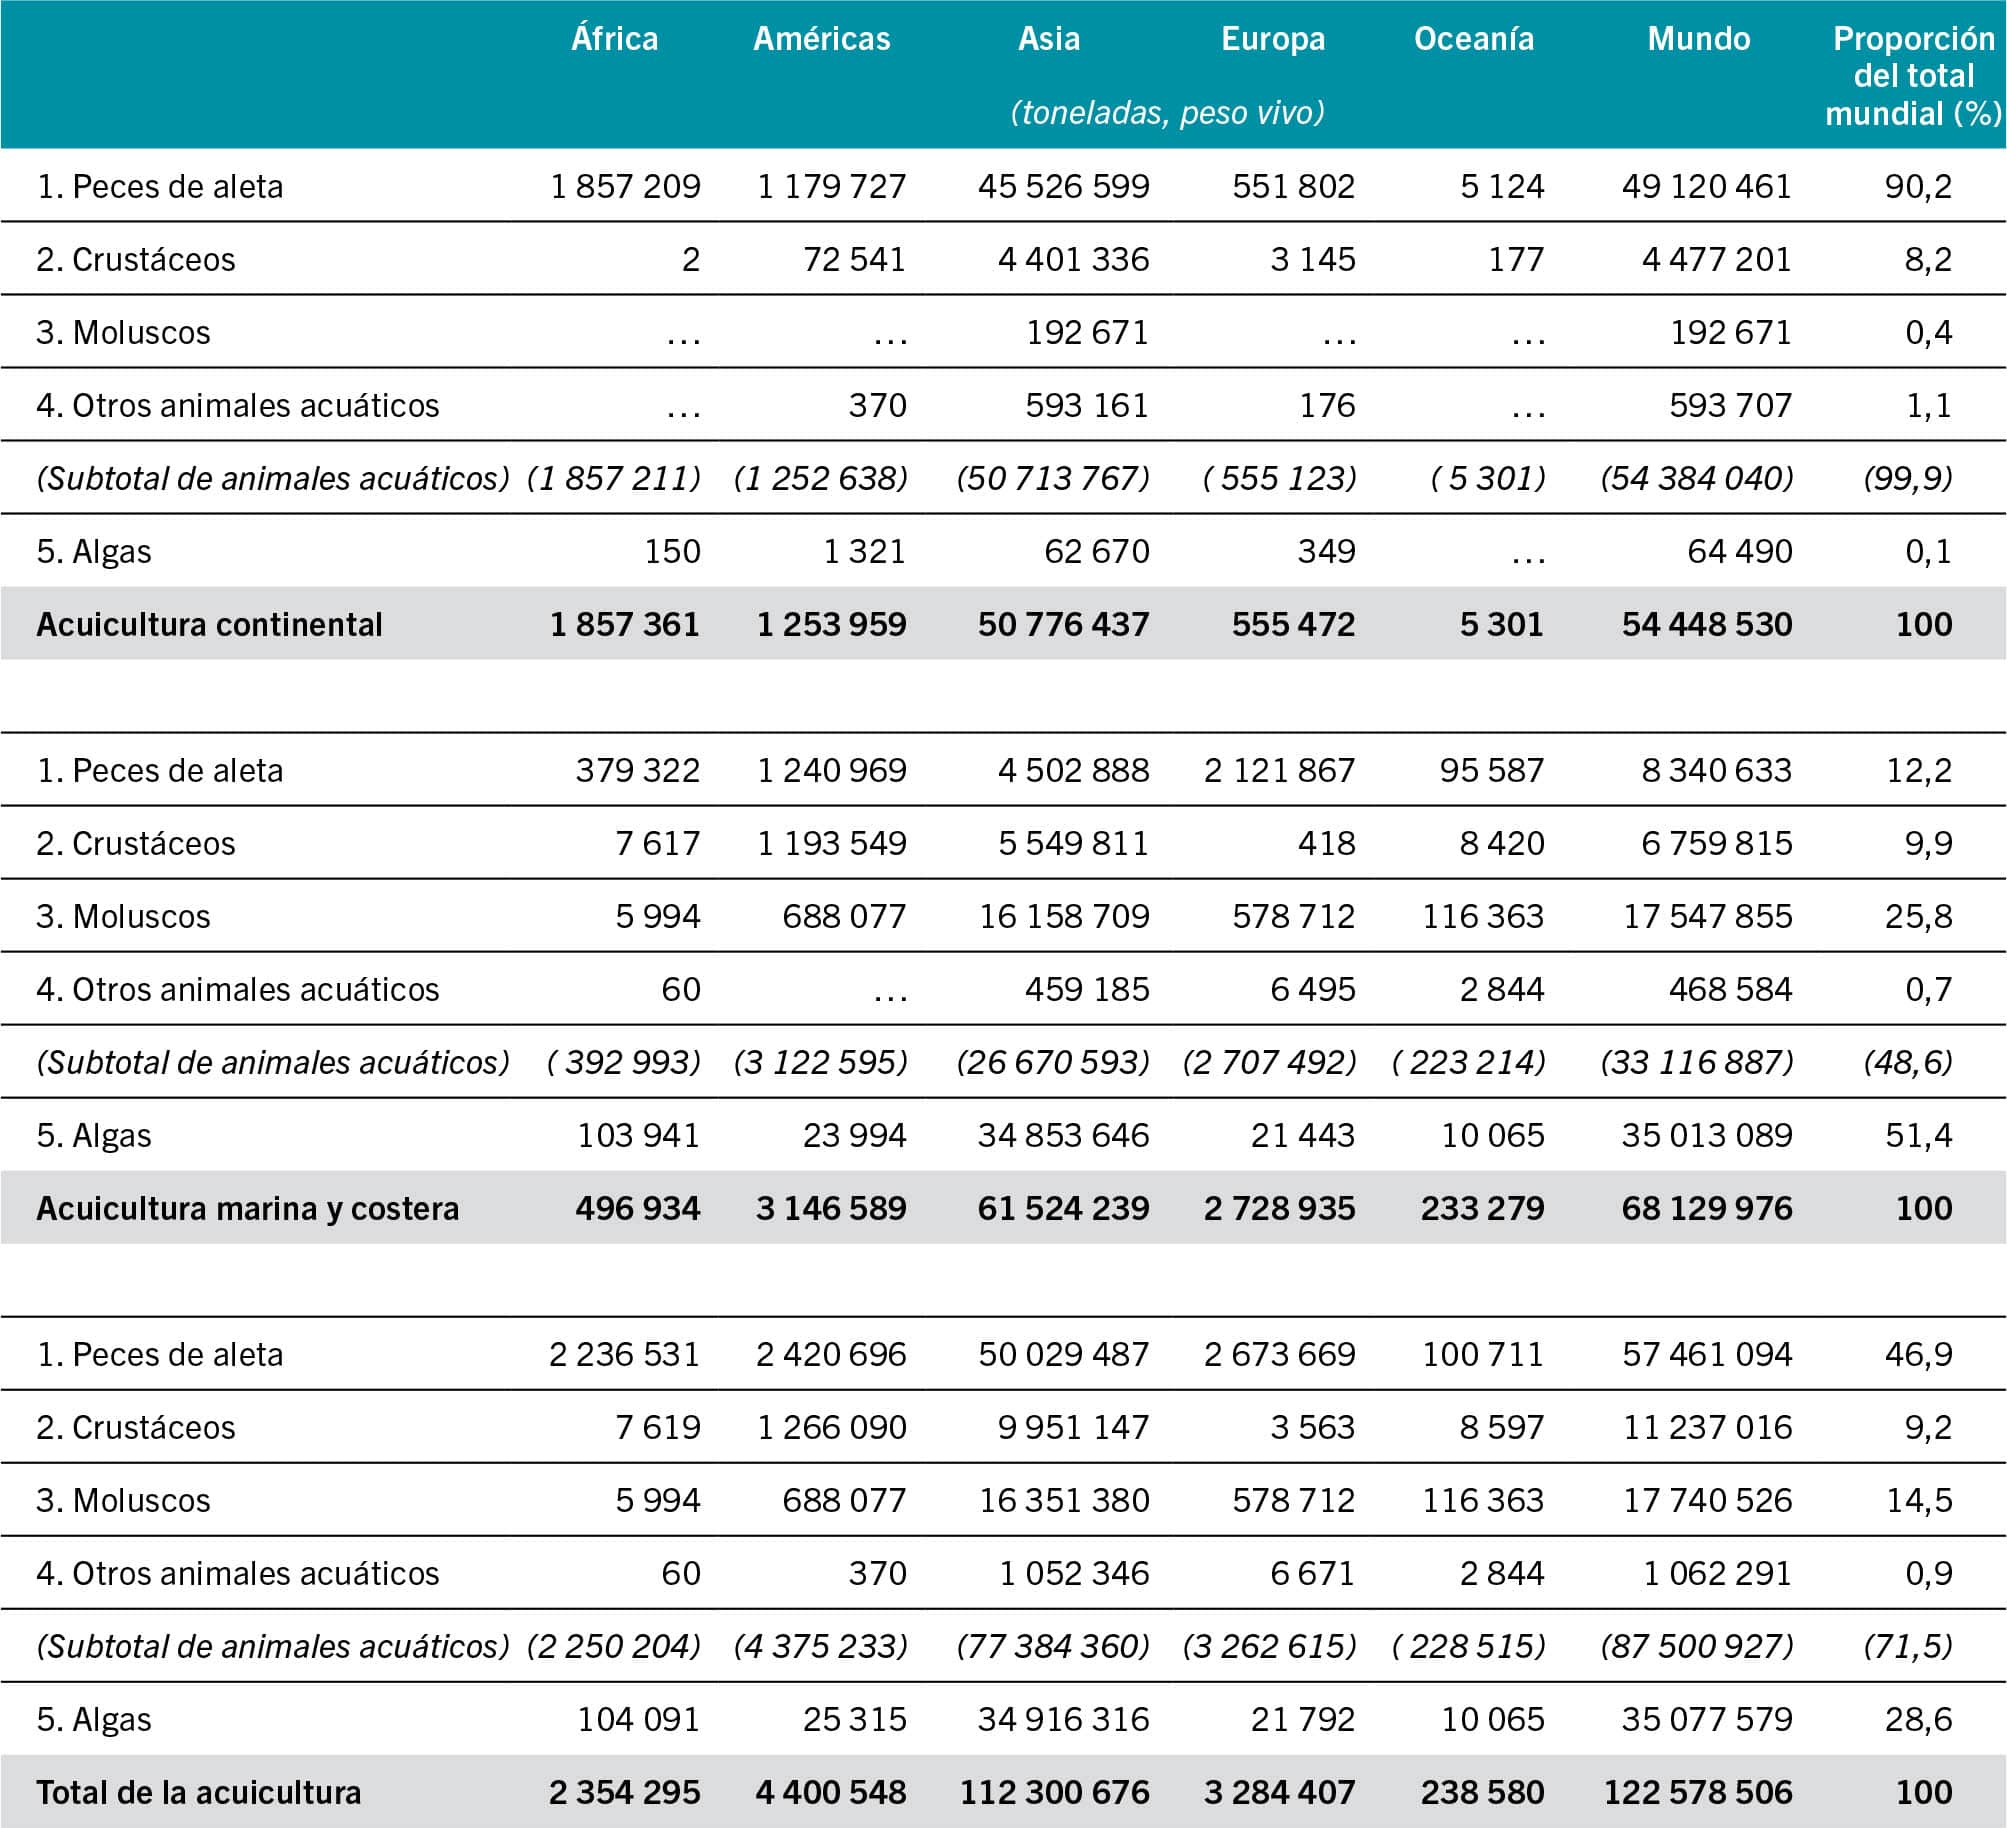Screen dimensions: 2007x1828
Task: Select the value 9 951 147
Action: (1073, 1427)
